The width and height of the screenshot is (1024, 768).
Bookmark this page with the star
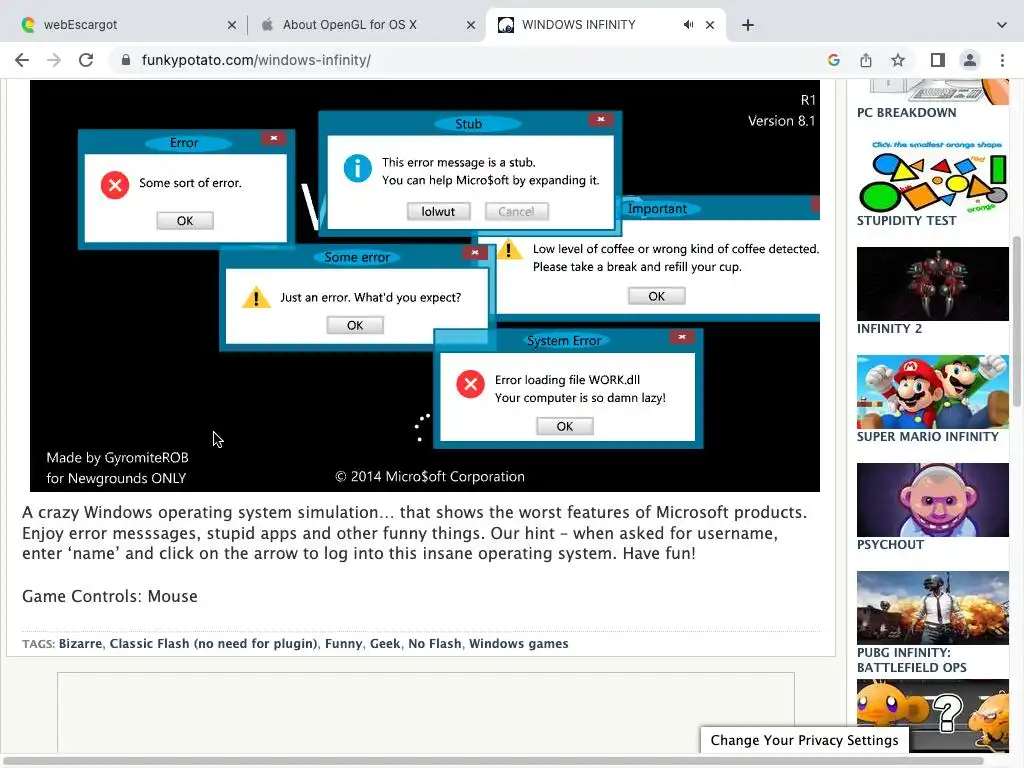pyautogui.click(x=898, y=60)
